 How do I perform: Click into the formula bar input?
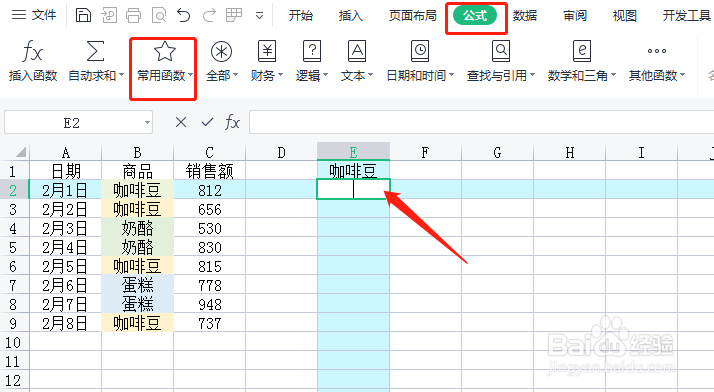[481, 122]
